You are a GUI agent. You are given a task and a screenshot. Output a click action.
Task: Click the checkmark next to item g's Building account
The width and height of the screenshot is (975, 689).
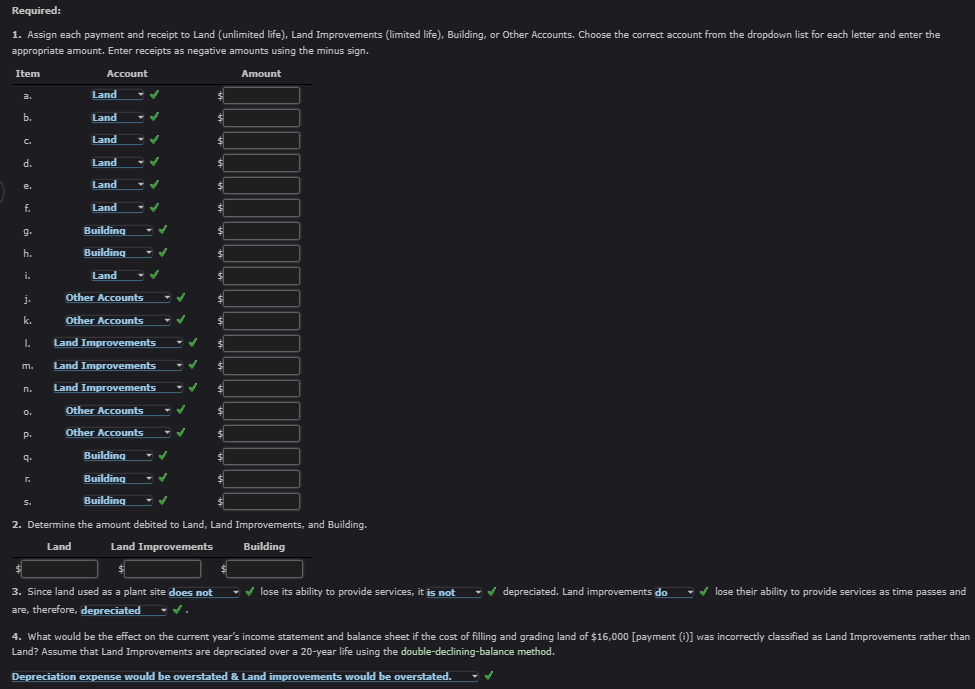[x=163, y=229]
